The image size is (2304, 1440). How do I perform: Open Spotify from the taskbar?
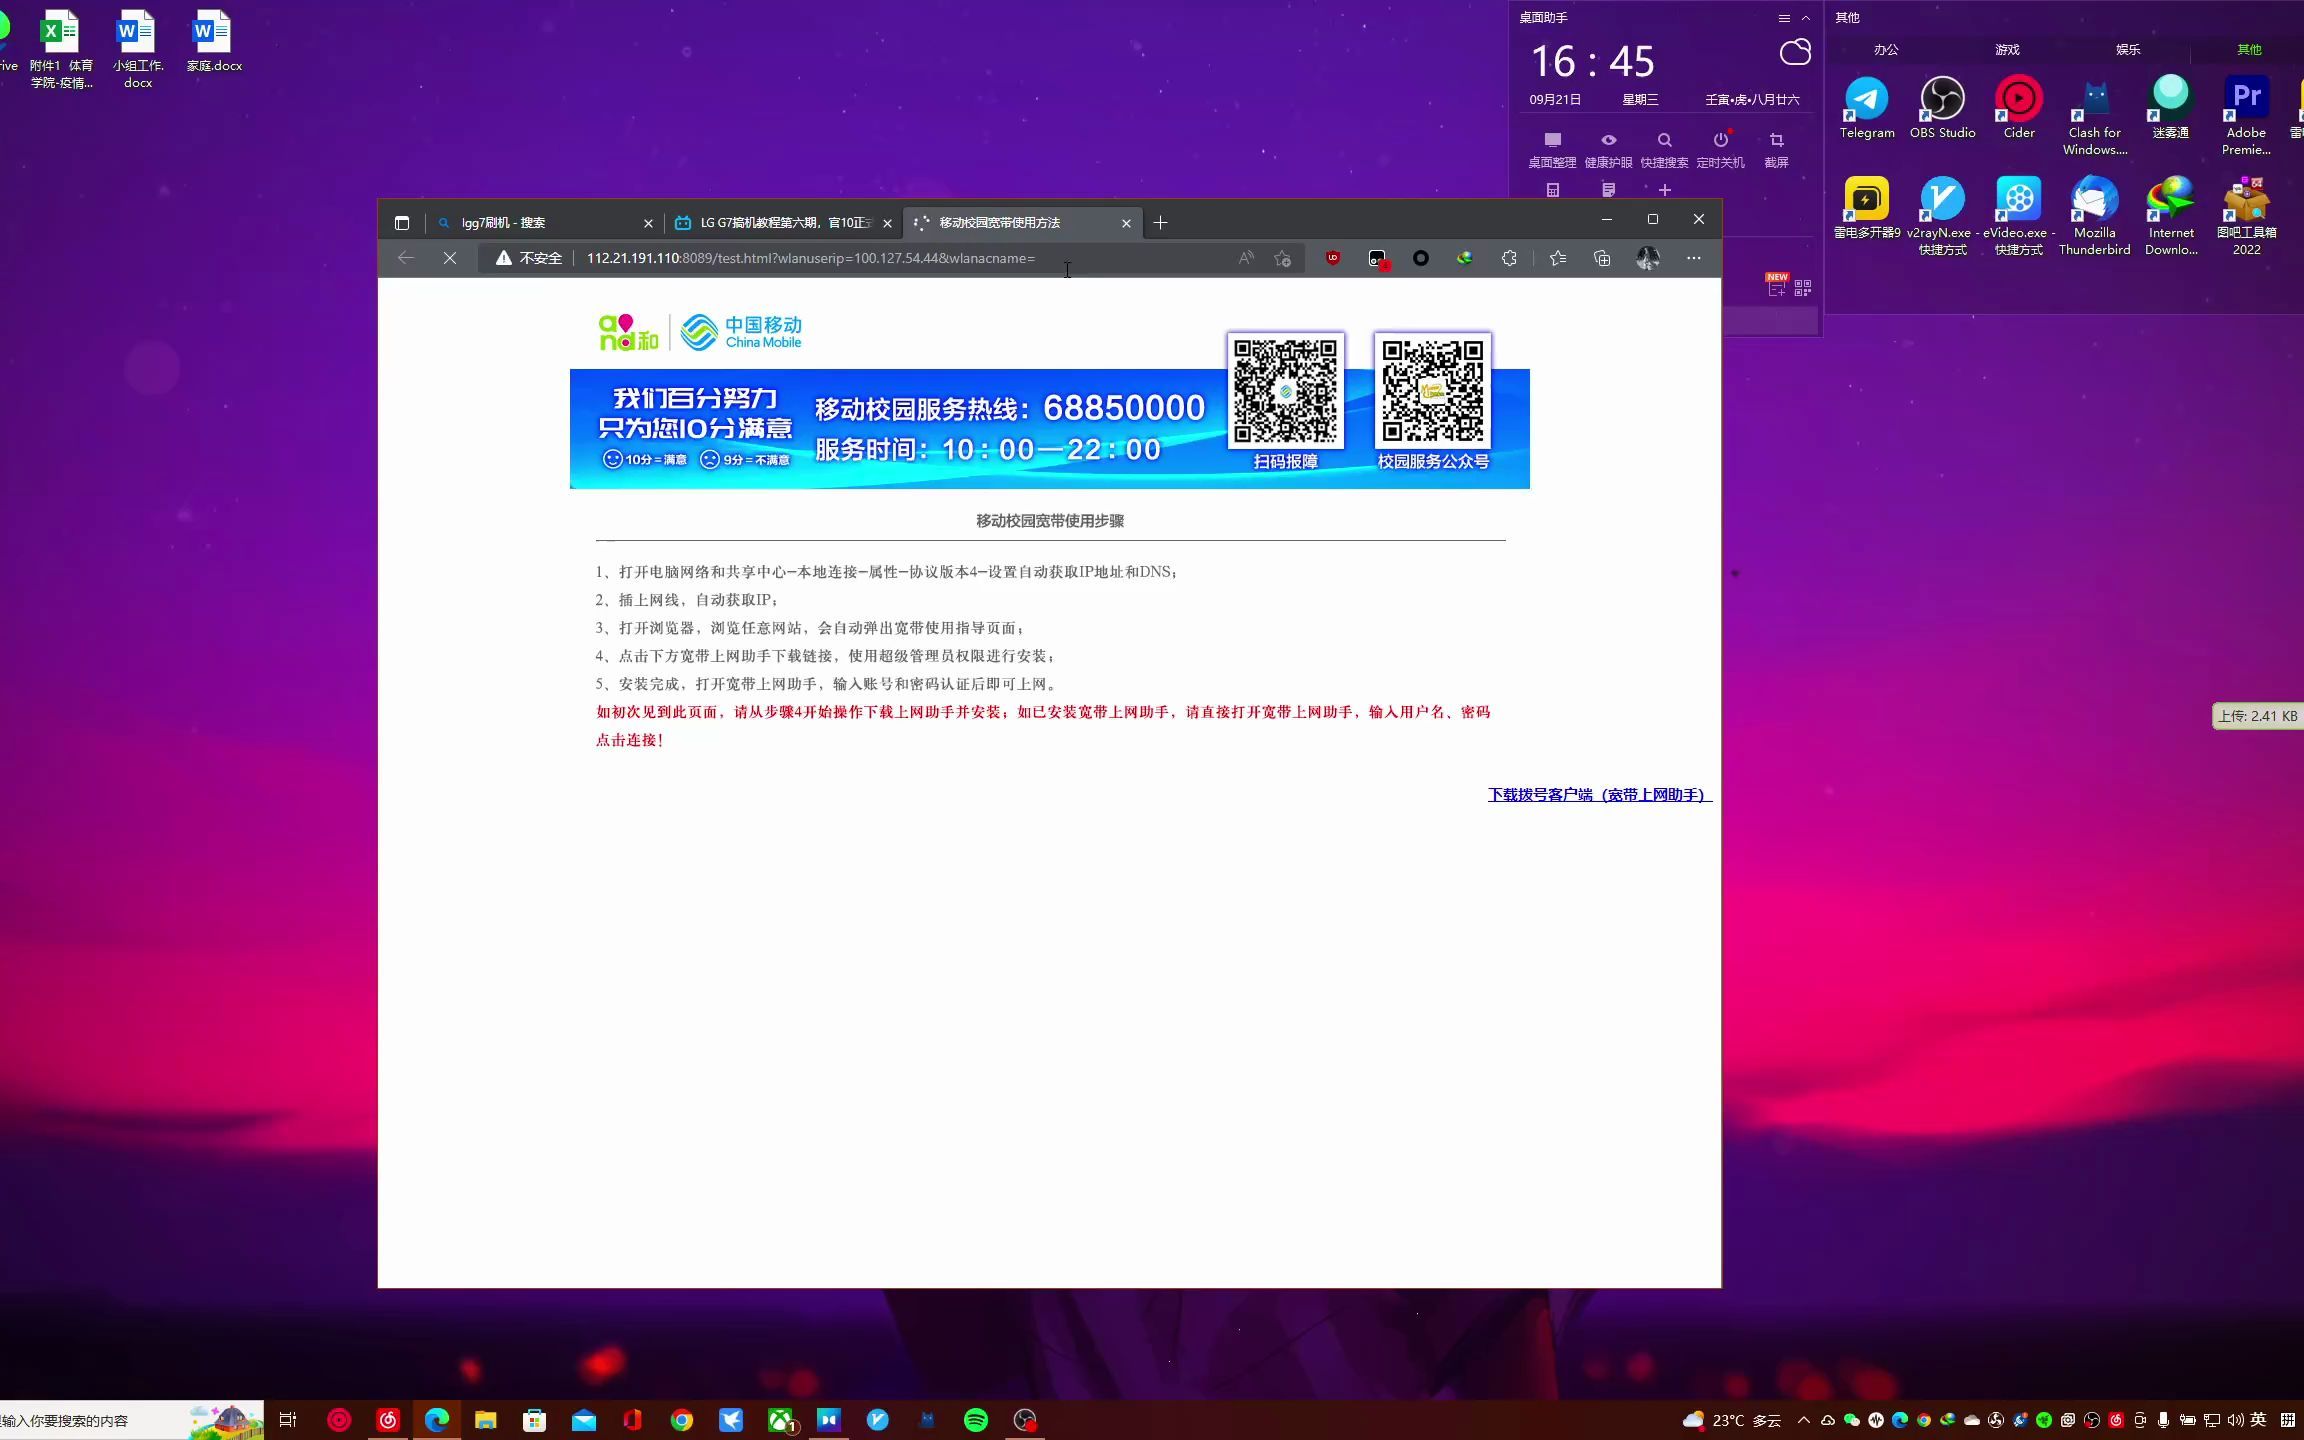(976, 1420)
